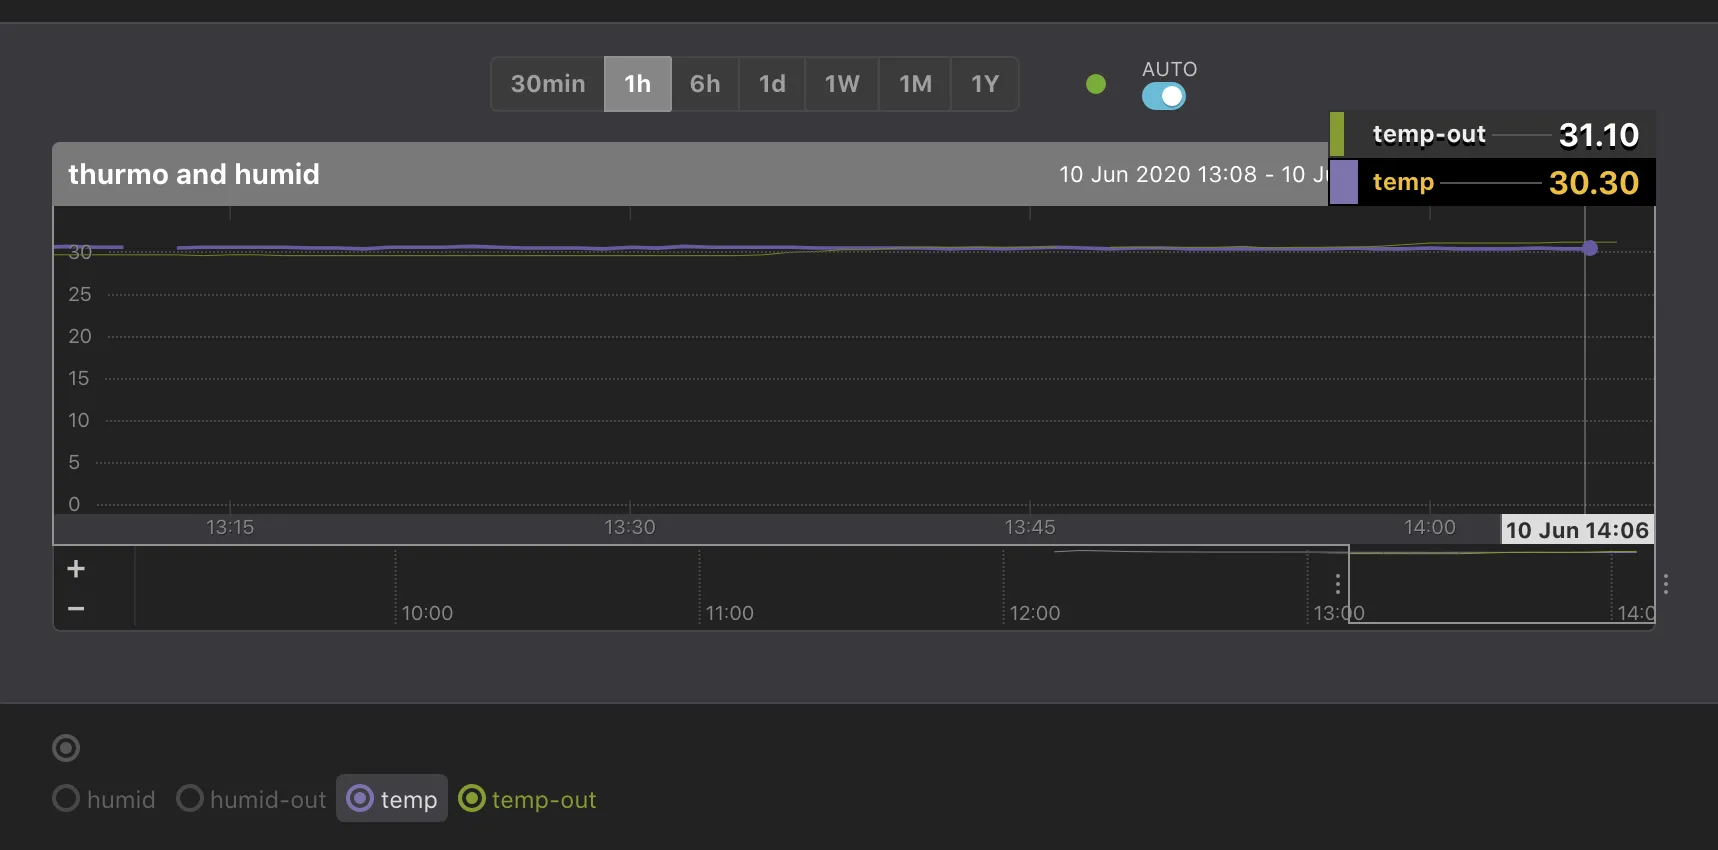Select the 6h time range
Viewport: 1718px width, 850px height.
(x=705, y=84)
